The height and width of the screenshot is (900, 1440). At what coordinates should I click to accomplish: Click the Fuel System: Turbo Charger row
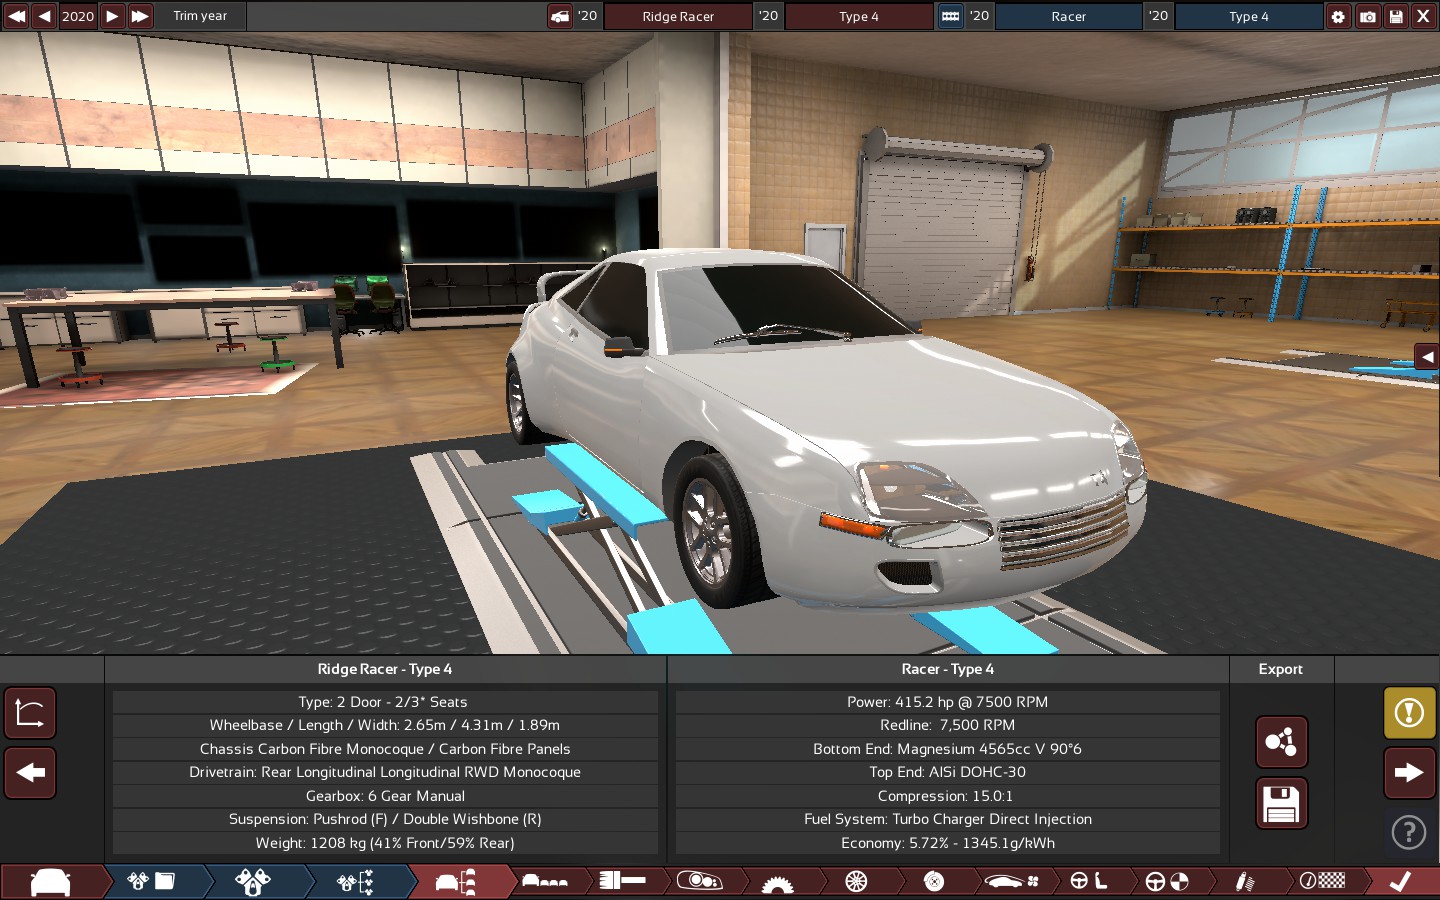pos(947,819)
